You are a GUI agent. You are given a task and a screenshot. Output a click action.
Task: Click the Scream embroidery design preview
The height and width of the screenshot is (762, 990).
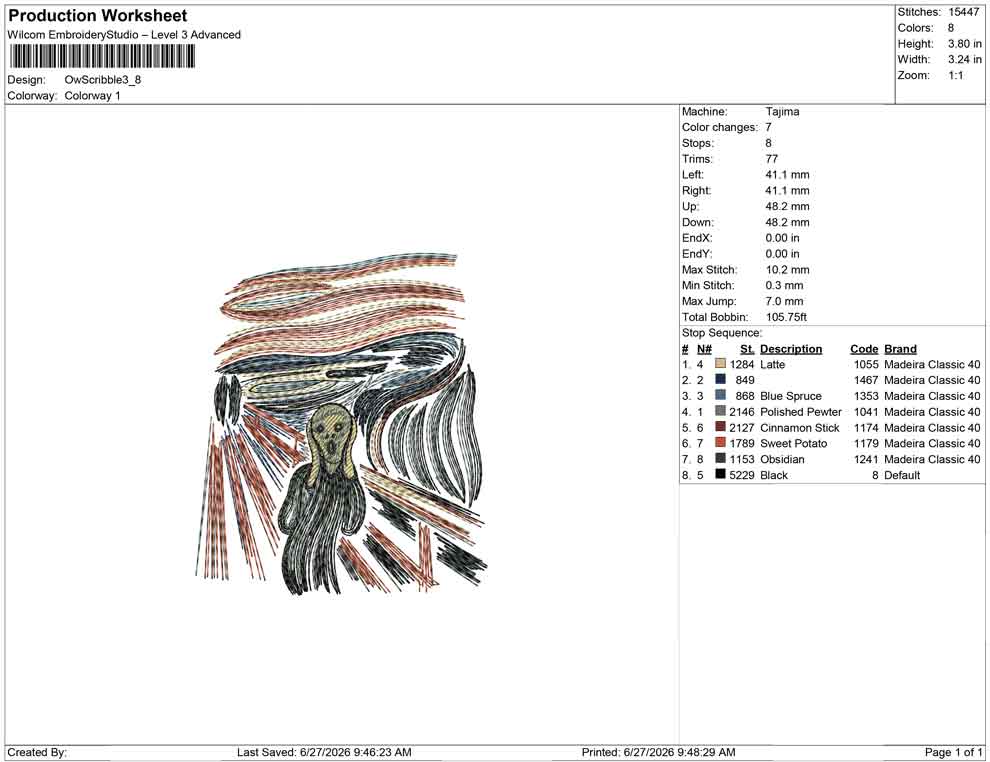coord(342,424)
